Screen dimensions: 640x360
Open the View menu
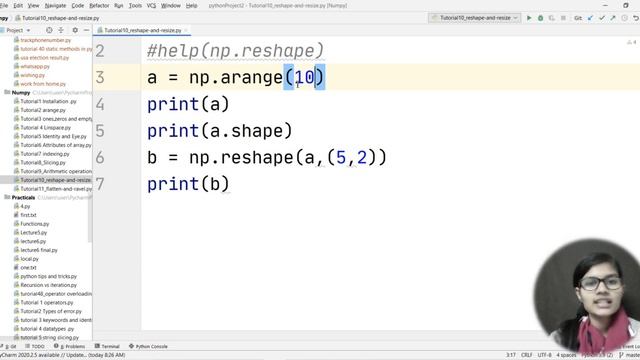click(33, 6)
